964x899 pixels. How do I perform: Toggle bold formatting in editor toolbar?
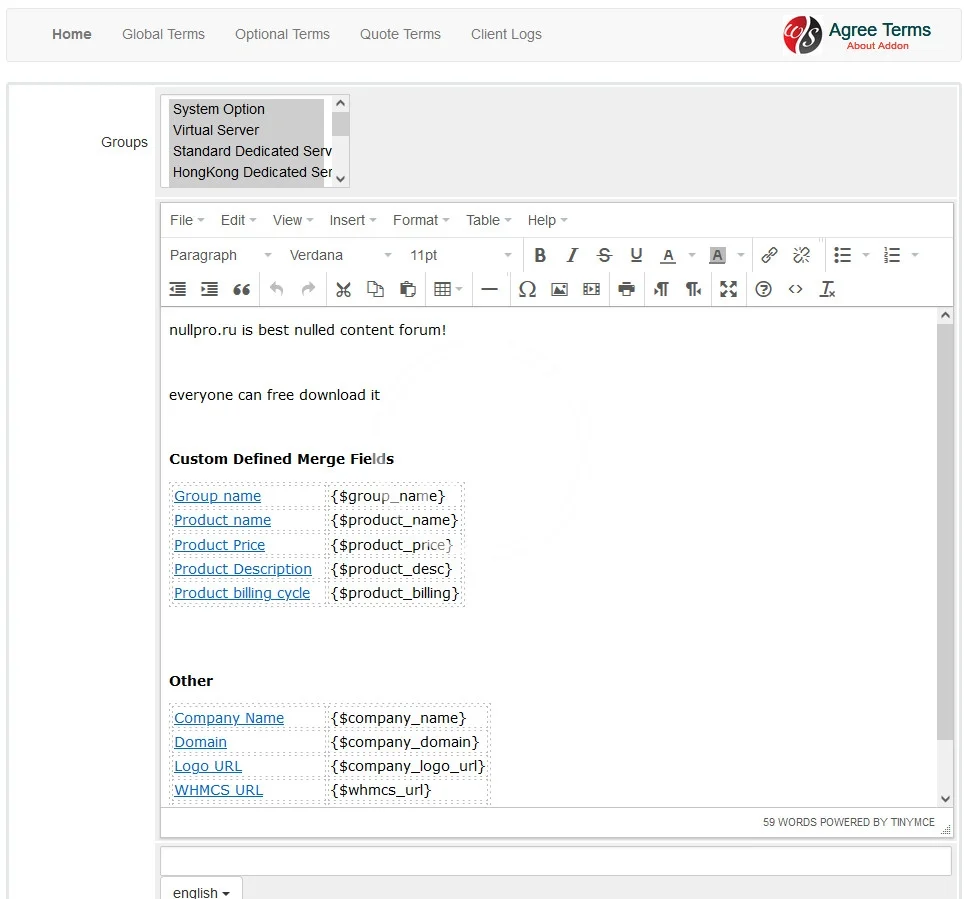pos(540,255)
